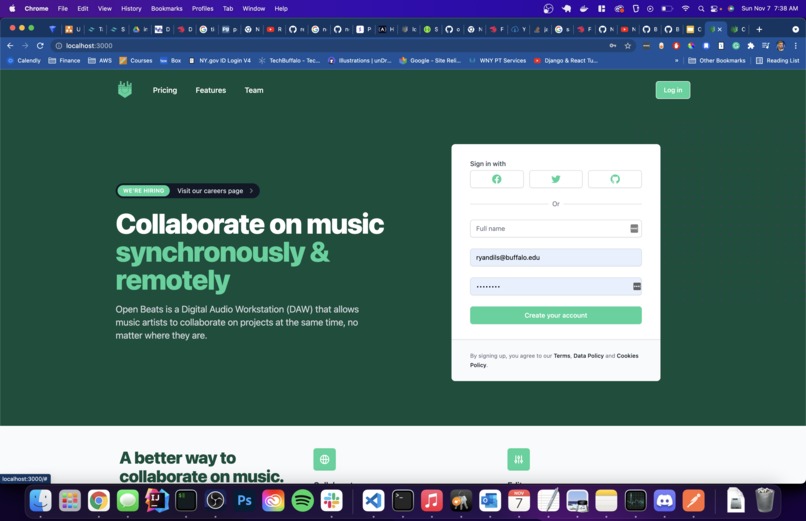Open the AWS bookmarks folder

point(100,61)
